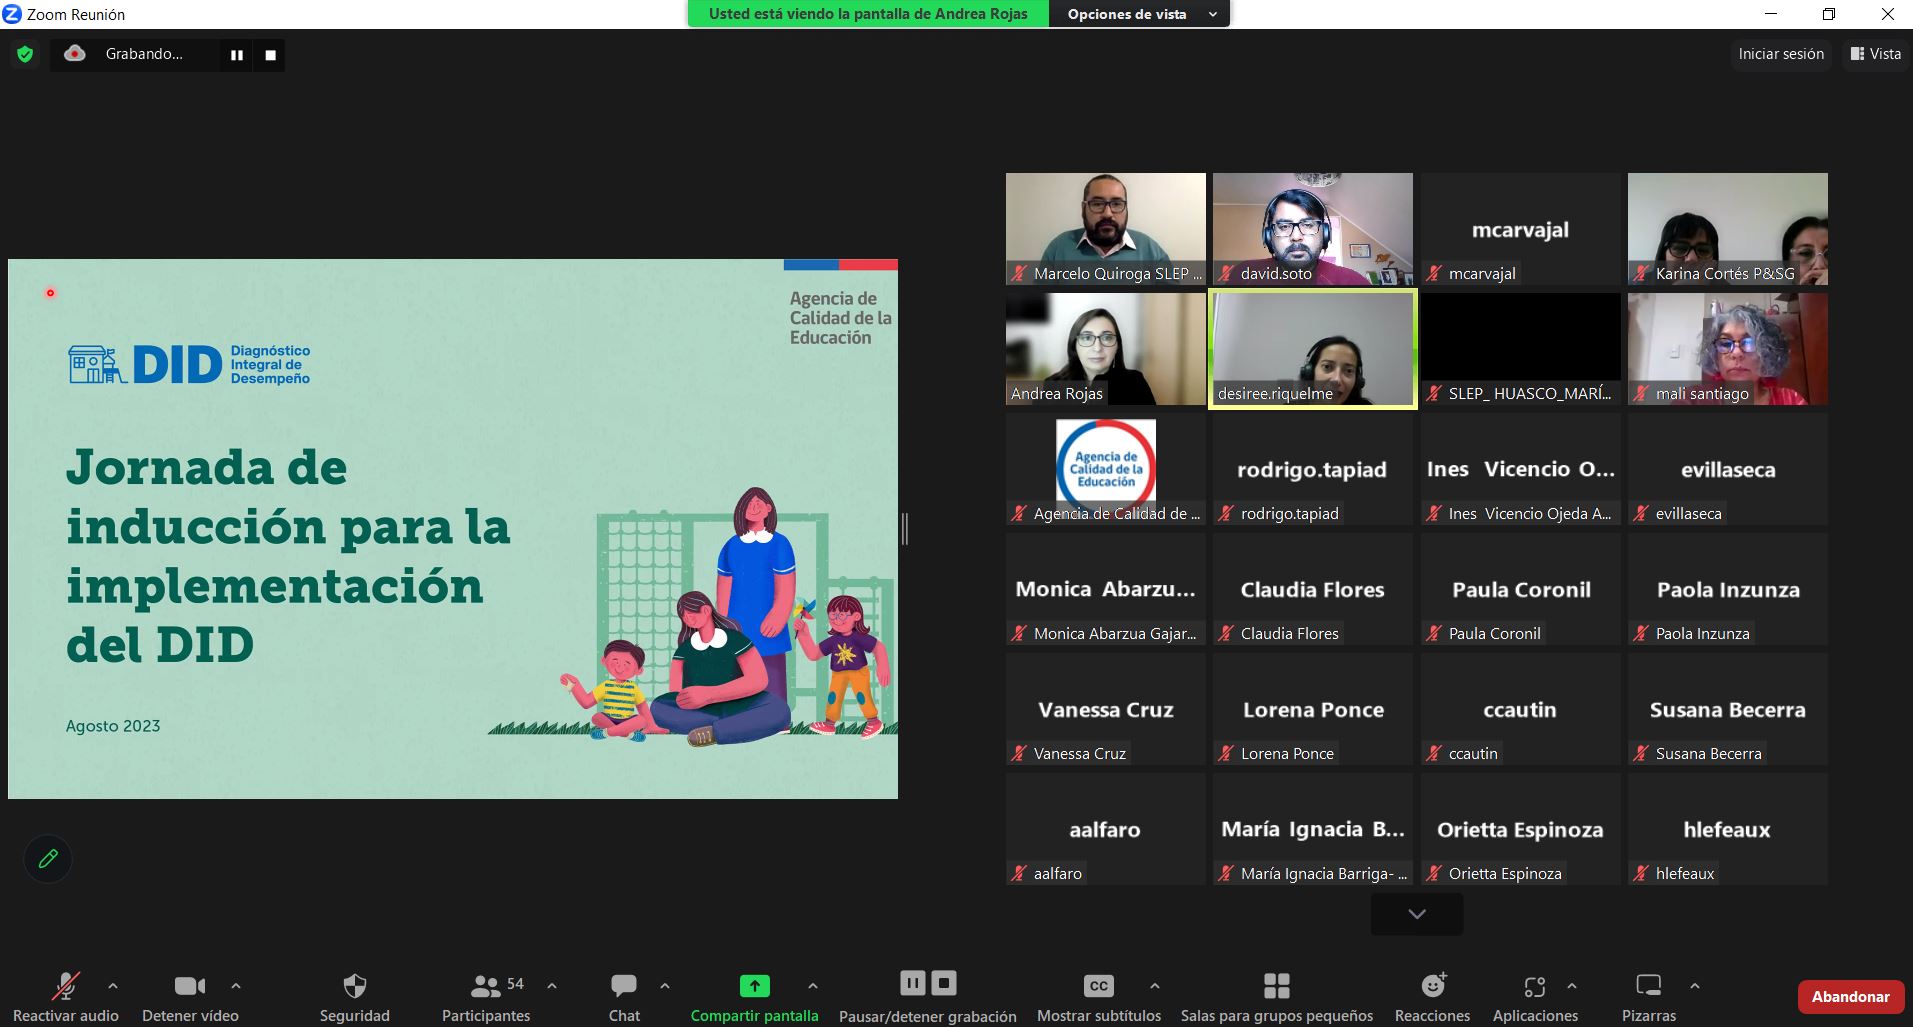Image resolution: width=1913 pixels, height=1027 pixels.
Task: Stop the recording in the top recording bar
Action: [x=270, y=55]
